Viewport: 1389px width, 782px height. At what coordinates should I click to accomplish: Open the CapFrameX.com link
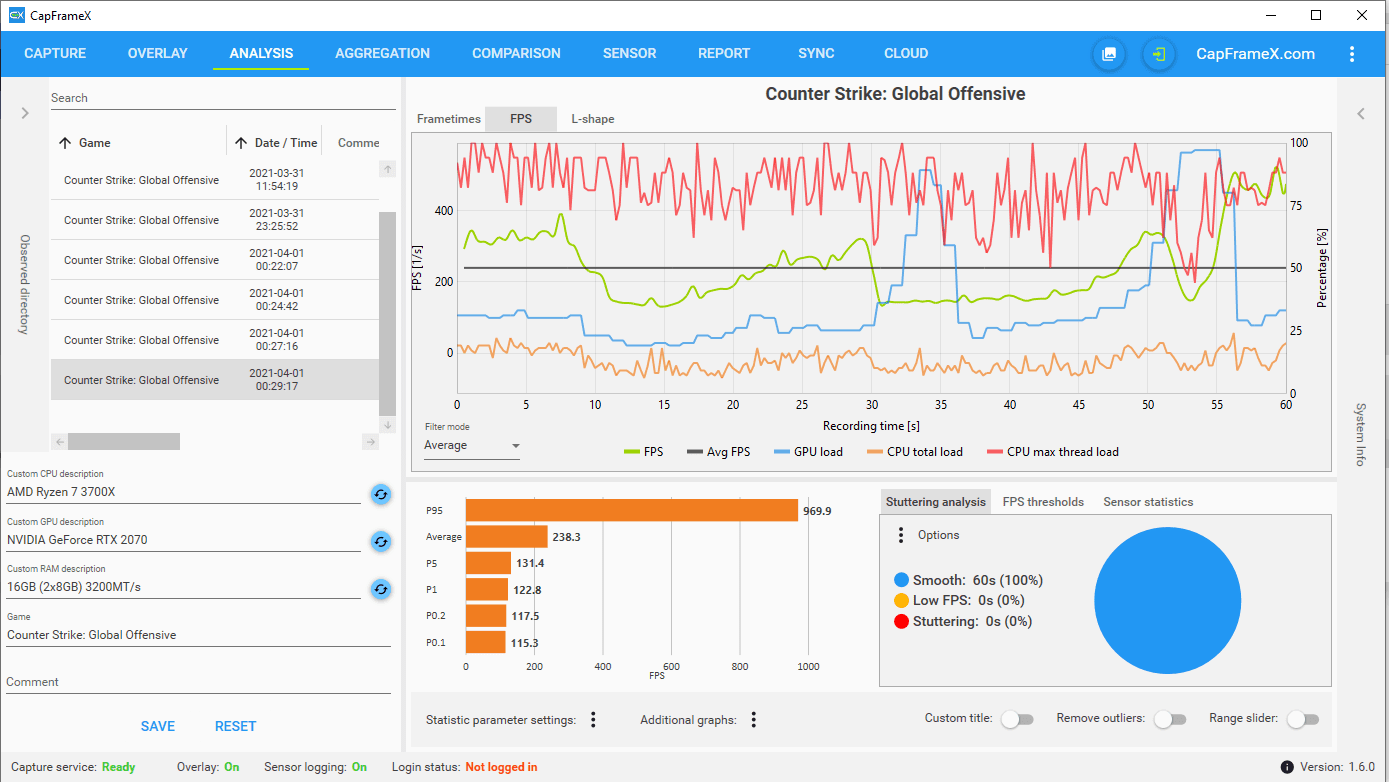(x=1256, y=54)
